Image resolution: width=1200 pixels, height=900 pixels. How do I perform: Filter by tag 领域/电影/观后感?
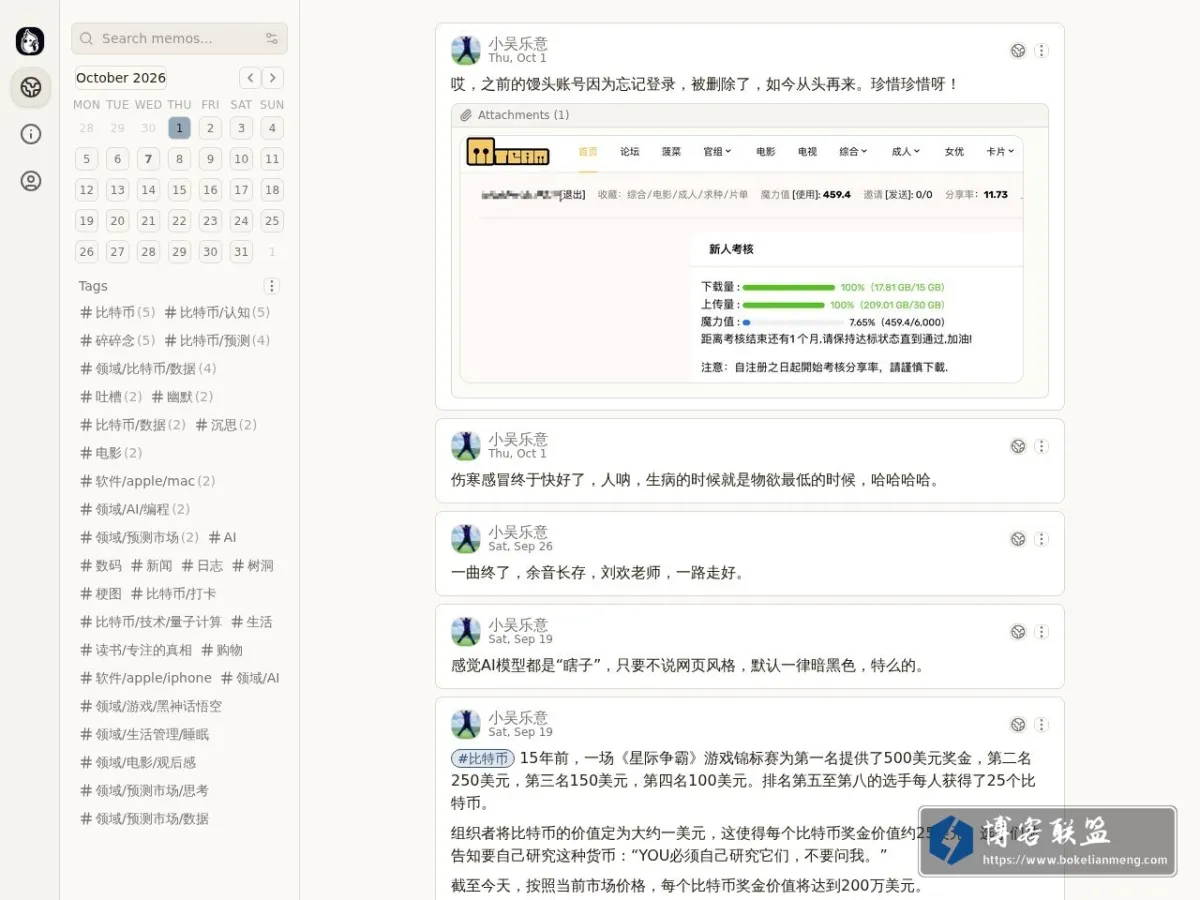(138, 762)
